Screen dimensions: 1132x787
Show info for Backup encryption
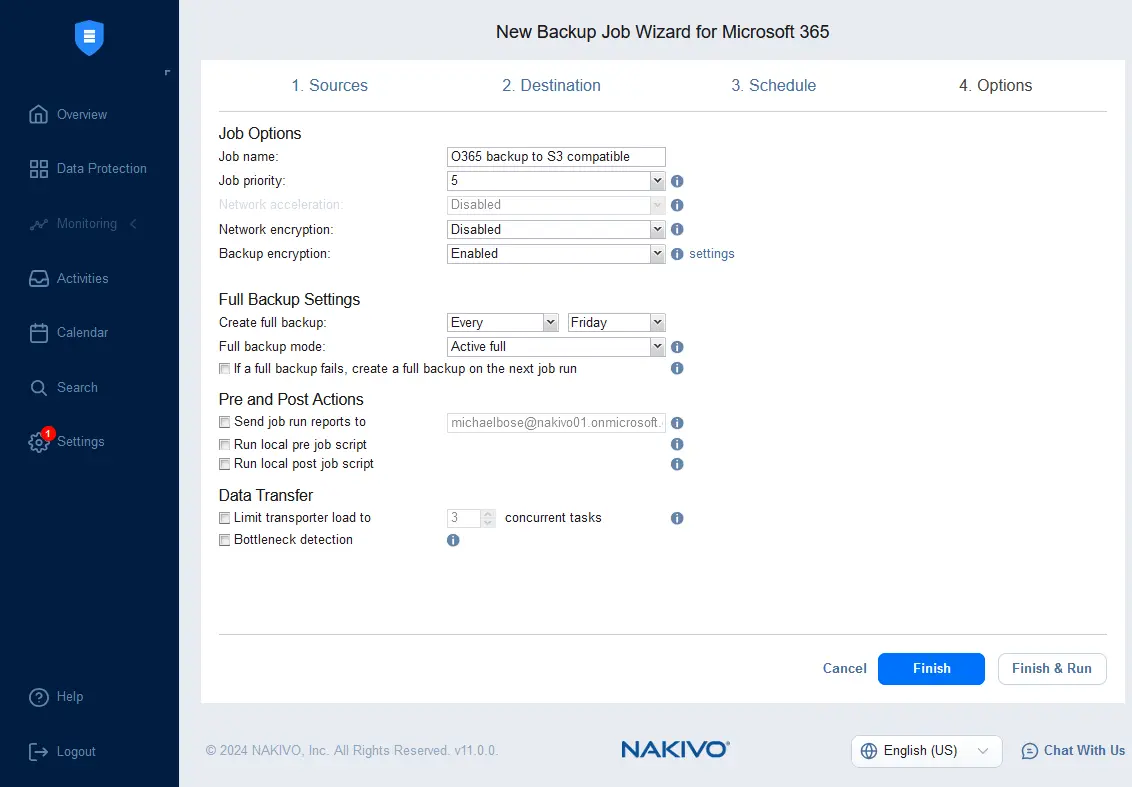coord(677,254)
